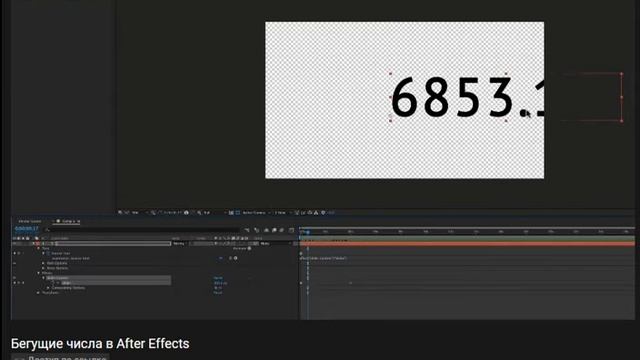The width and height of the screenshot is (640, 360).
Task: Open the expression language menu icon
Action: 236,258
